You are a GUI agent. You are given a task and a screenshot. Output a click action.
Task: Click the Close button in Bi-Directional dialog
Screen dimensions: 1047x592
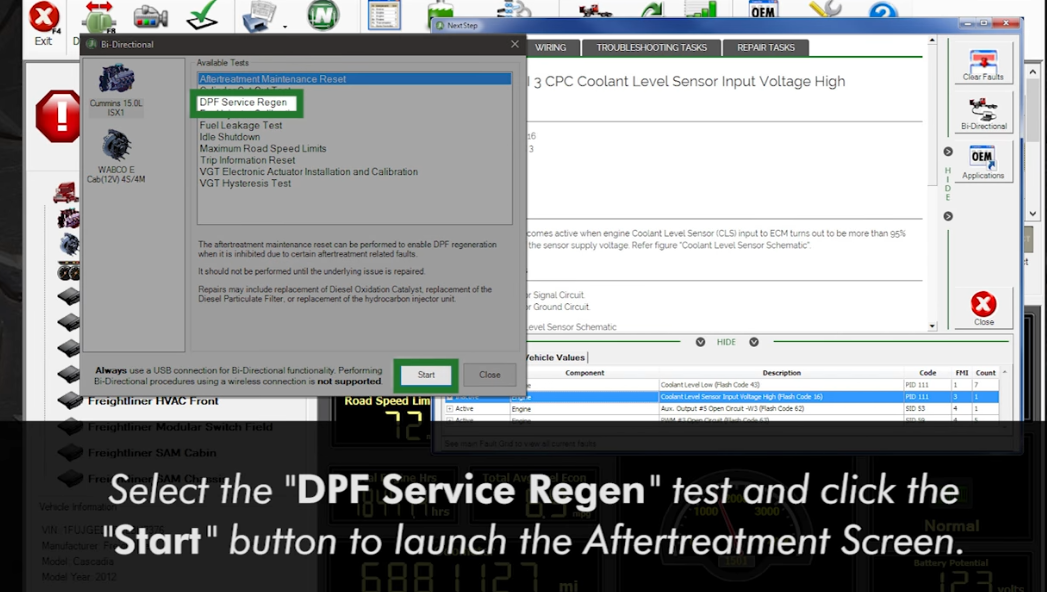click(489, 375)
